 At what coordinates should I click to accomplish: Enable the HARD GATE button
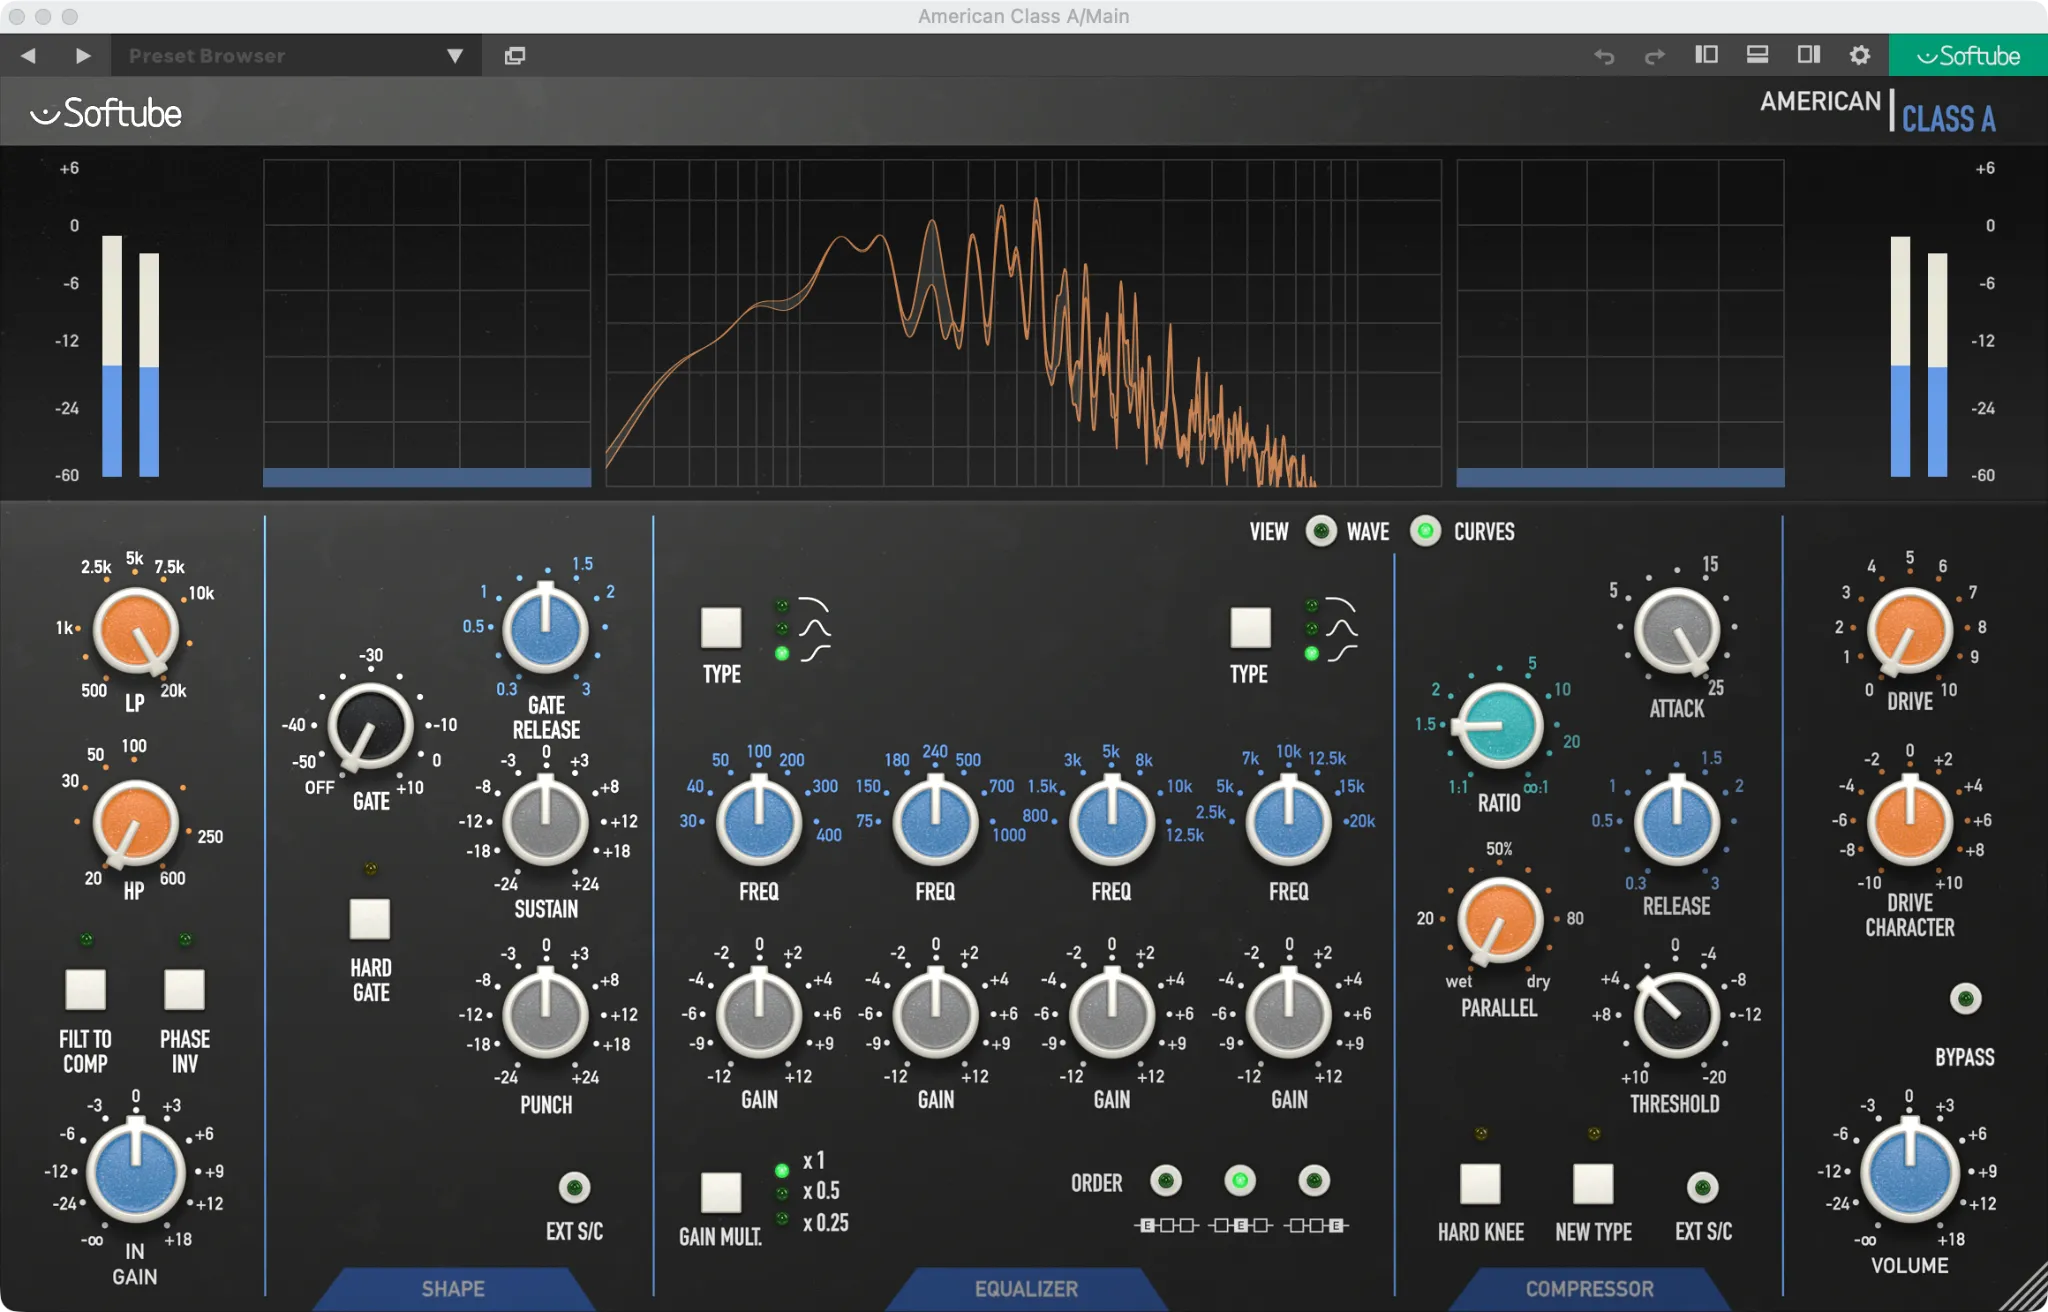[370, 919]
